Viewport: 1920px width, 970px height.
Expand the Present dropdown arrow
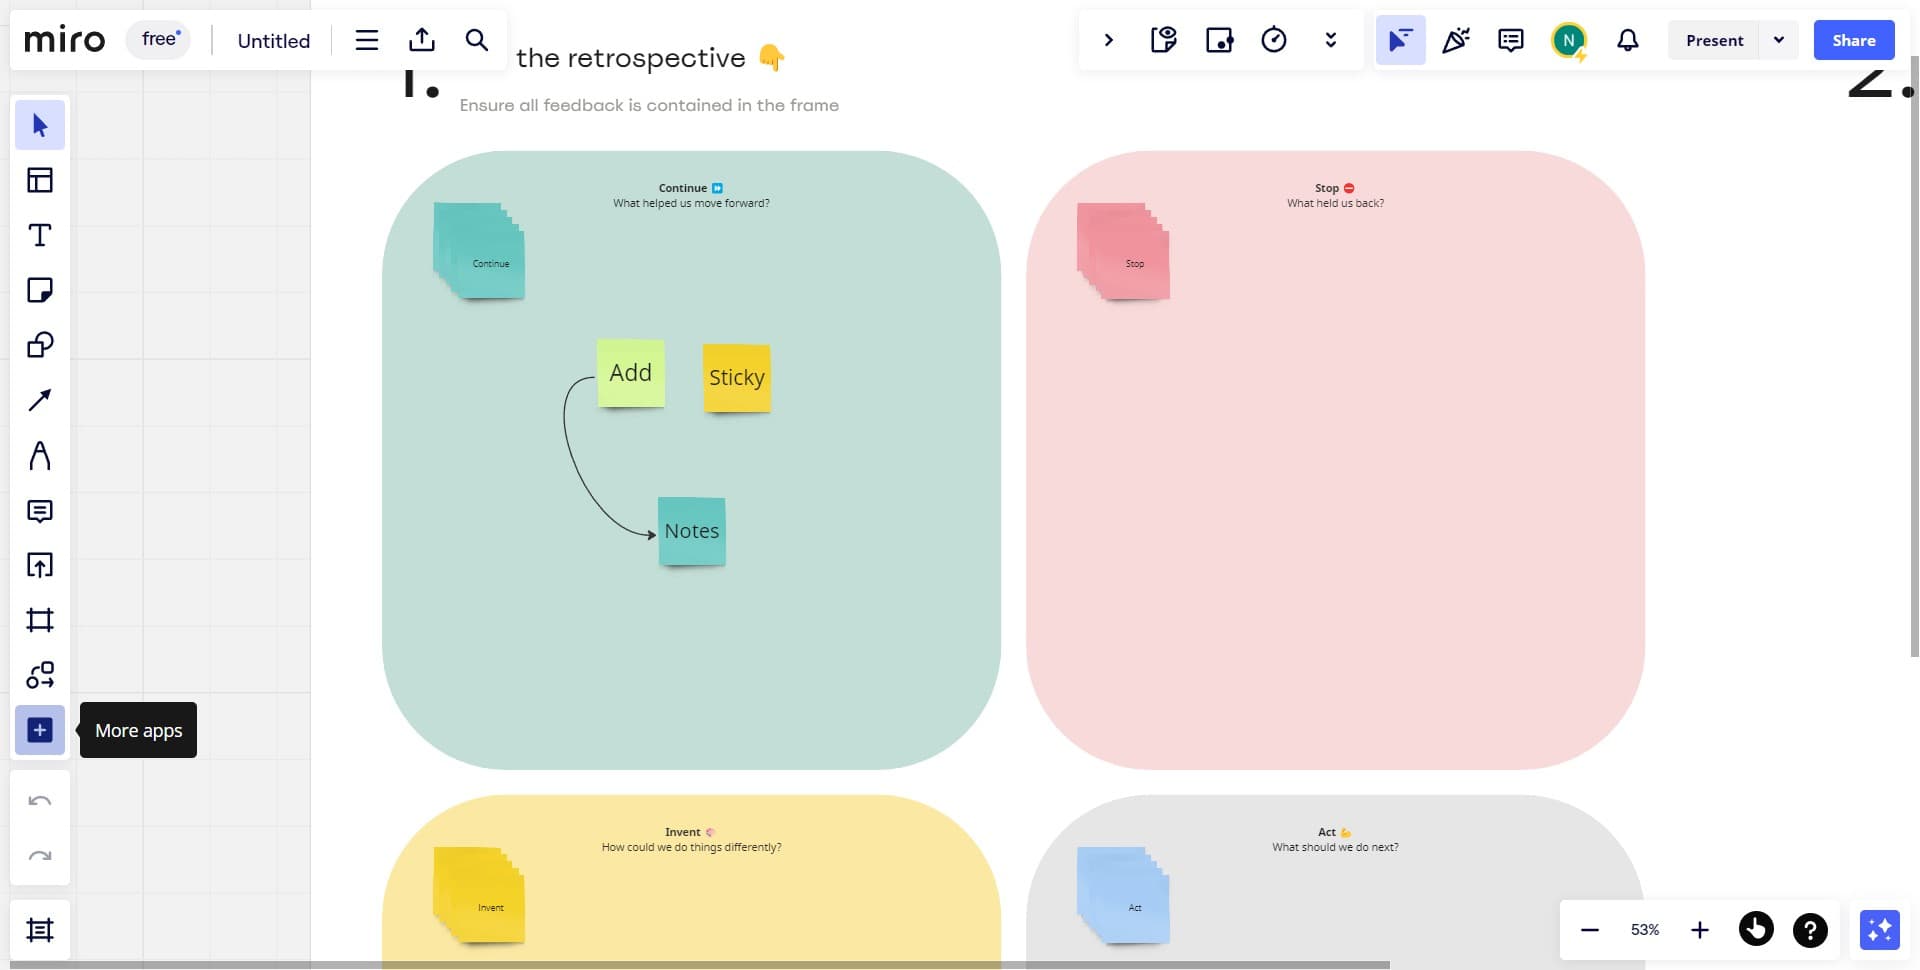pos(1779,40)
